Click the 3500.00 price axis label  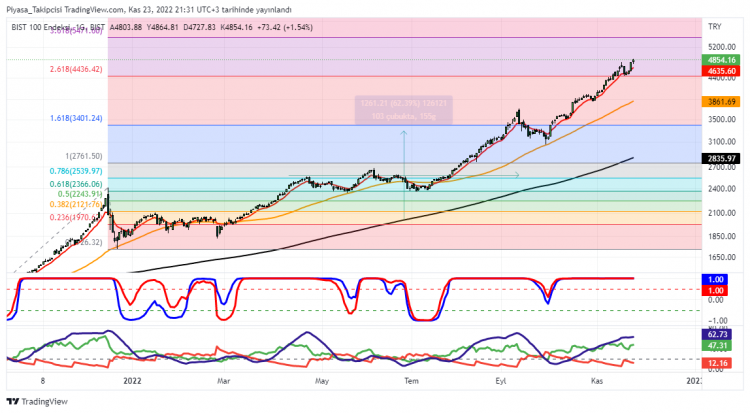point(722,120)
